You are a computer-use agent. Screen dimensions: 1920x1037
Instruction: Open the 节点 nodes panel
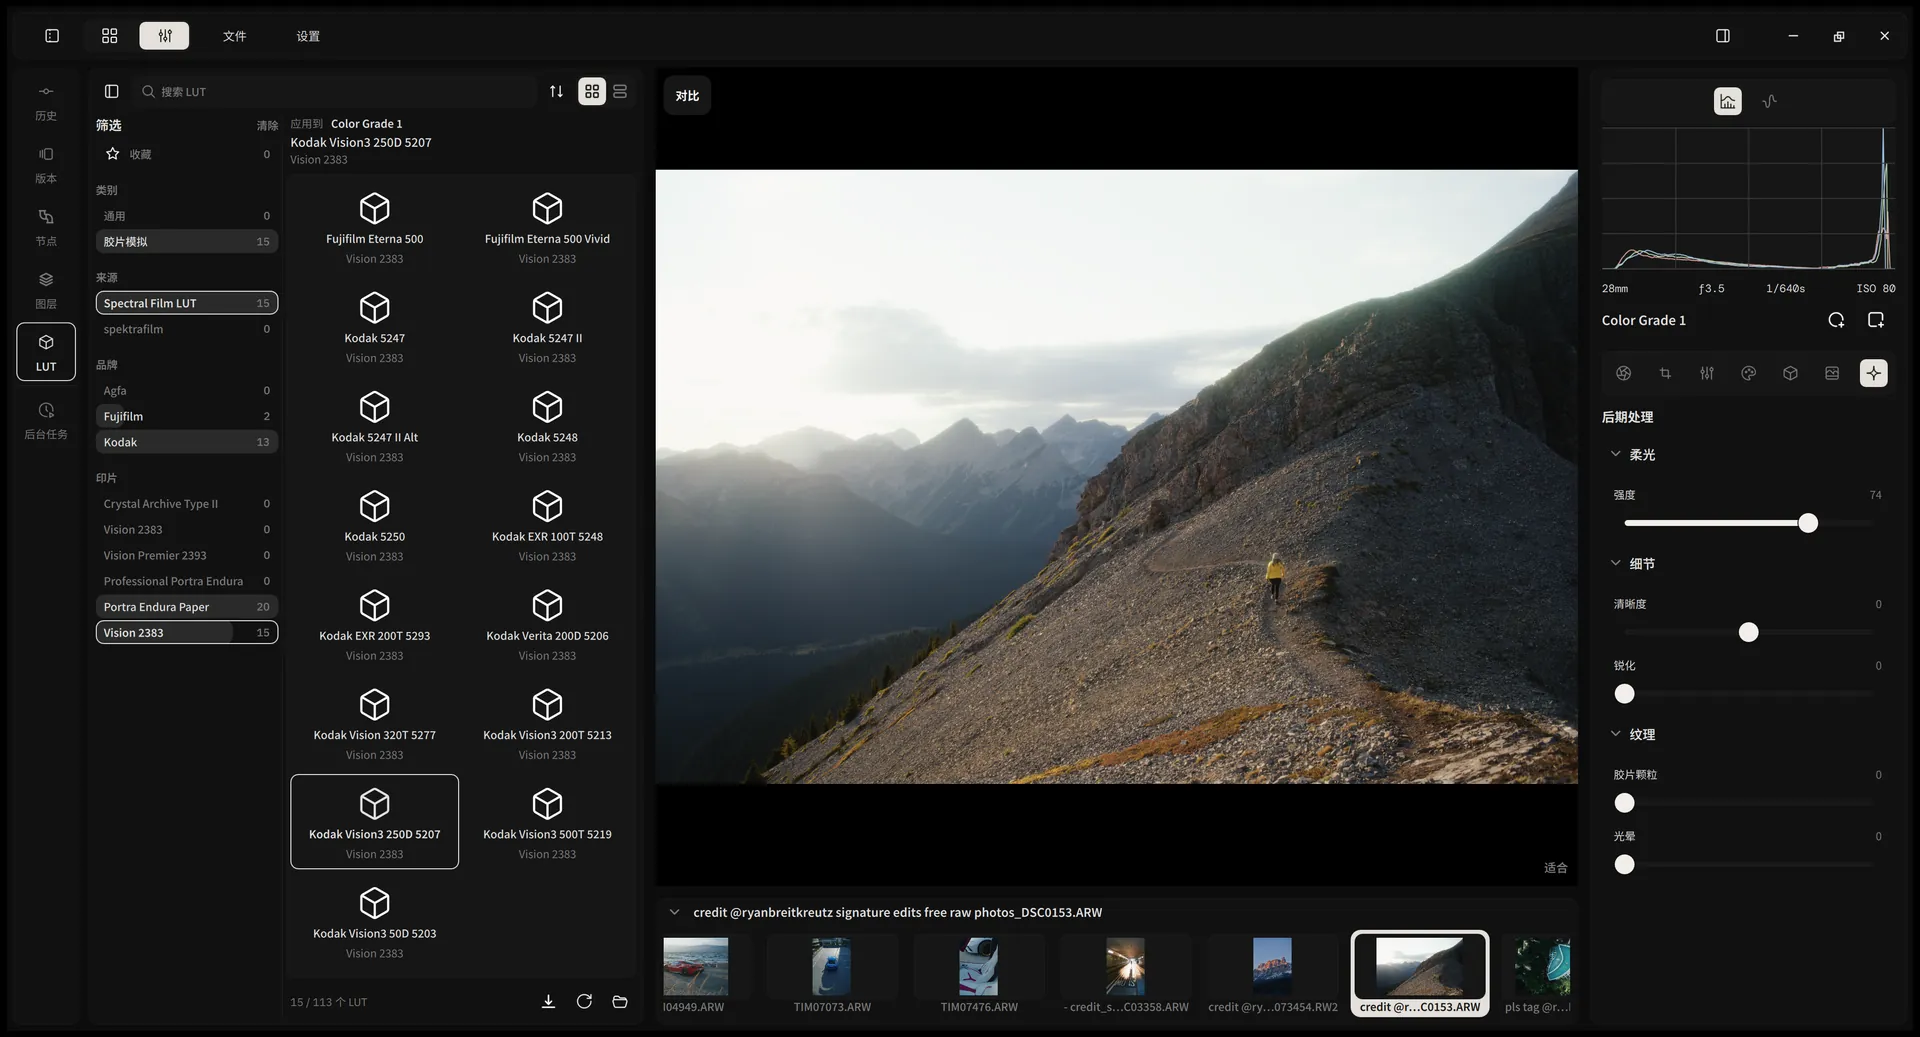(46, 228)
